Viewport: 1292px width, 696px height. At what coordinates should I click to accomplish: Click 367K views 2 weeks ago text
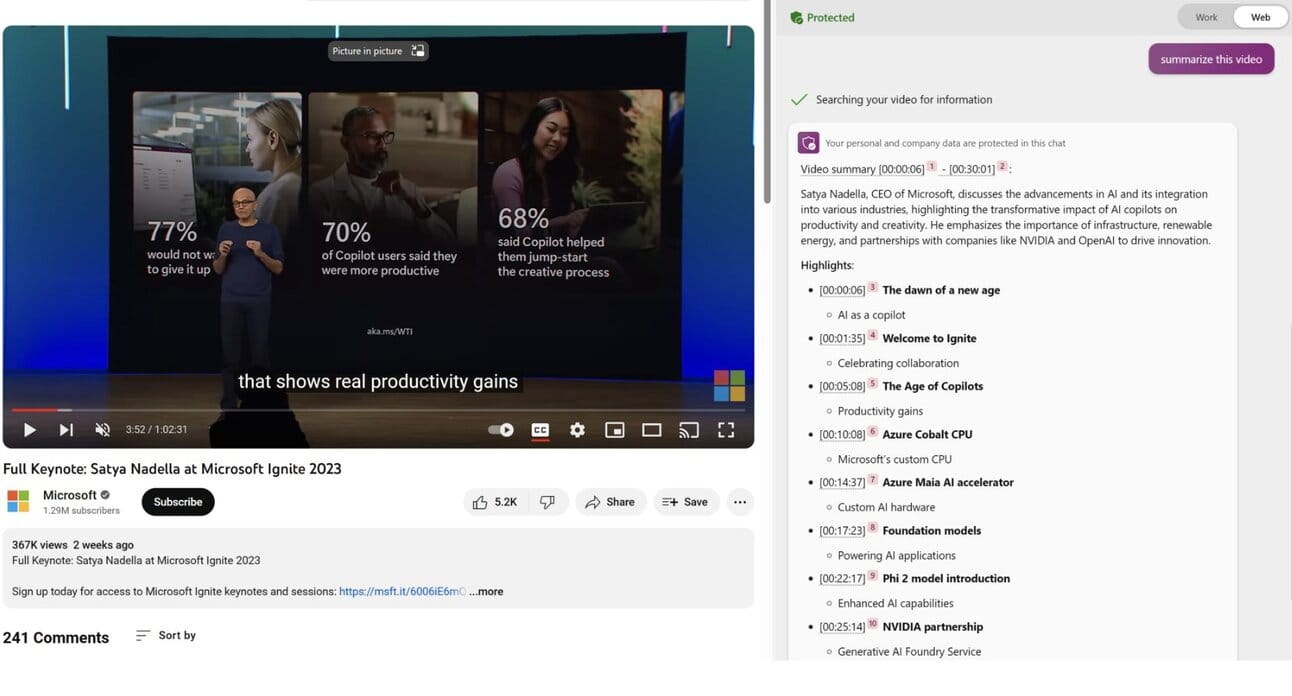click(x=73, y=545)
